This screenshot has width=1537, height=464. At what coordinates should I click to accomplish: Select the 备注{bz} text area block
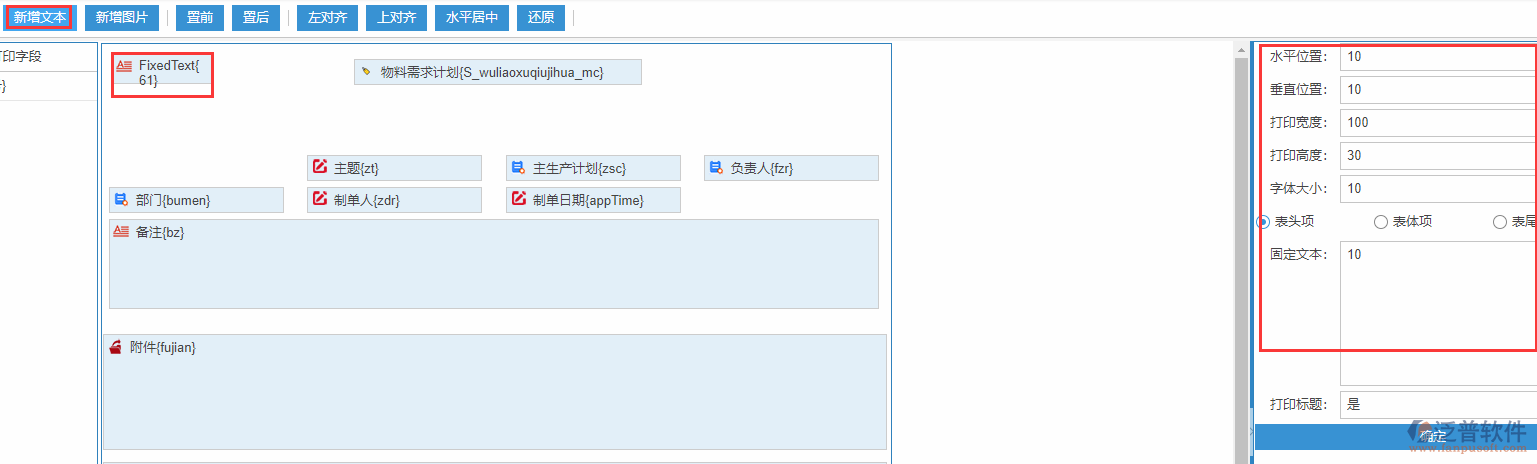pos(494,264)
